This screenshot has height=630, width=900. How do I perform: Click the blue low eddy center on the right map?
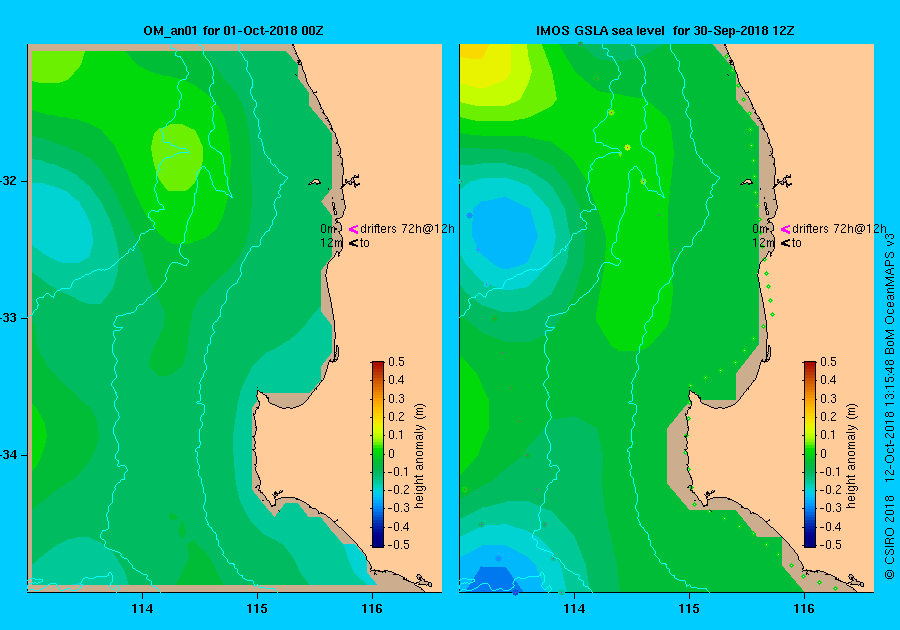pyautogui.click(x=505, y=232)
